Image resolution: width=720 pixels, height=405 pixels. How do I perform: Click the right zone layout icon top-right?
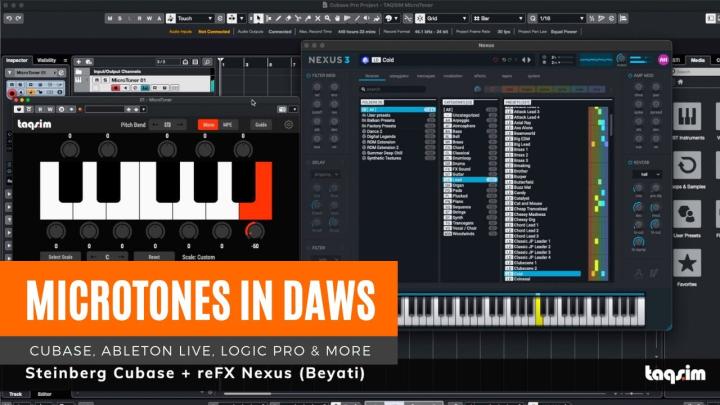[710, 18]
